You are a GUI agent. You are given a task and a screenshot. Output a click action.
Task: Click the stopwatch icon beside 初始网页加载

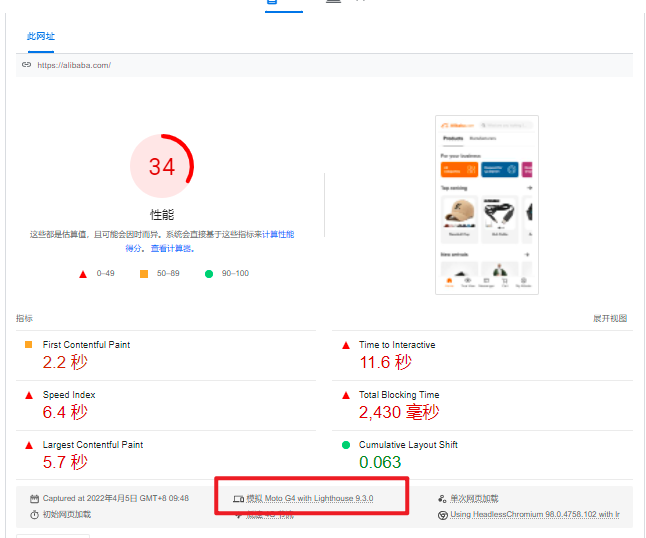coord(34,515)
